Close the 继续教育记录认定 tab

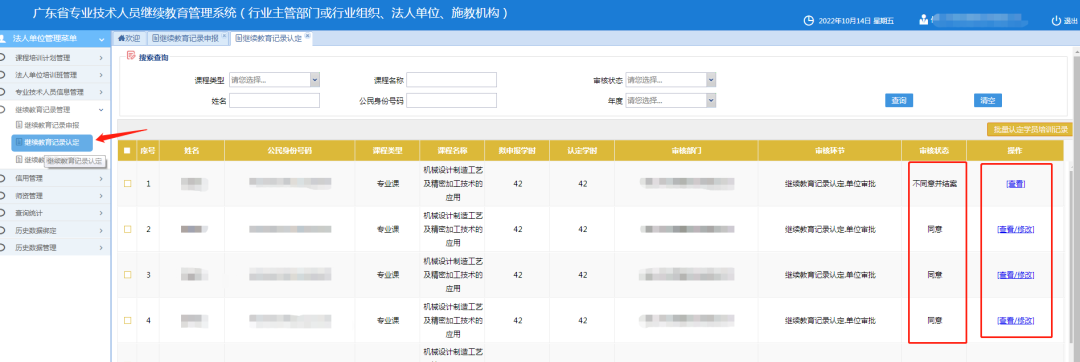(x=307, y=36)
